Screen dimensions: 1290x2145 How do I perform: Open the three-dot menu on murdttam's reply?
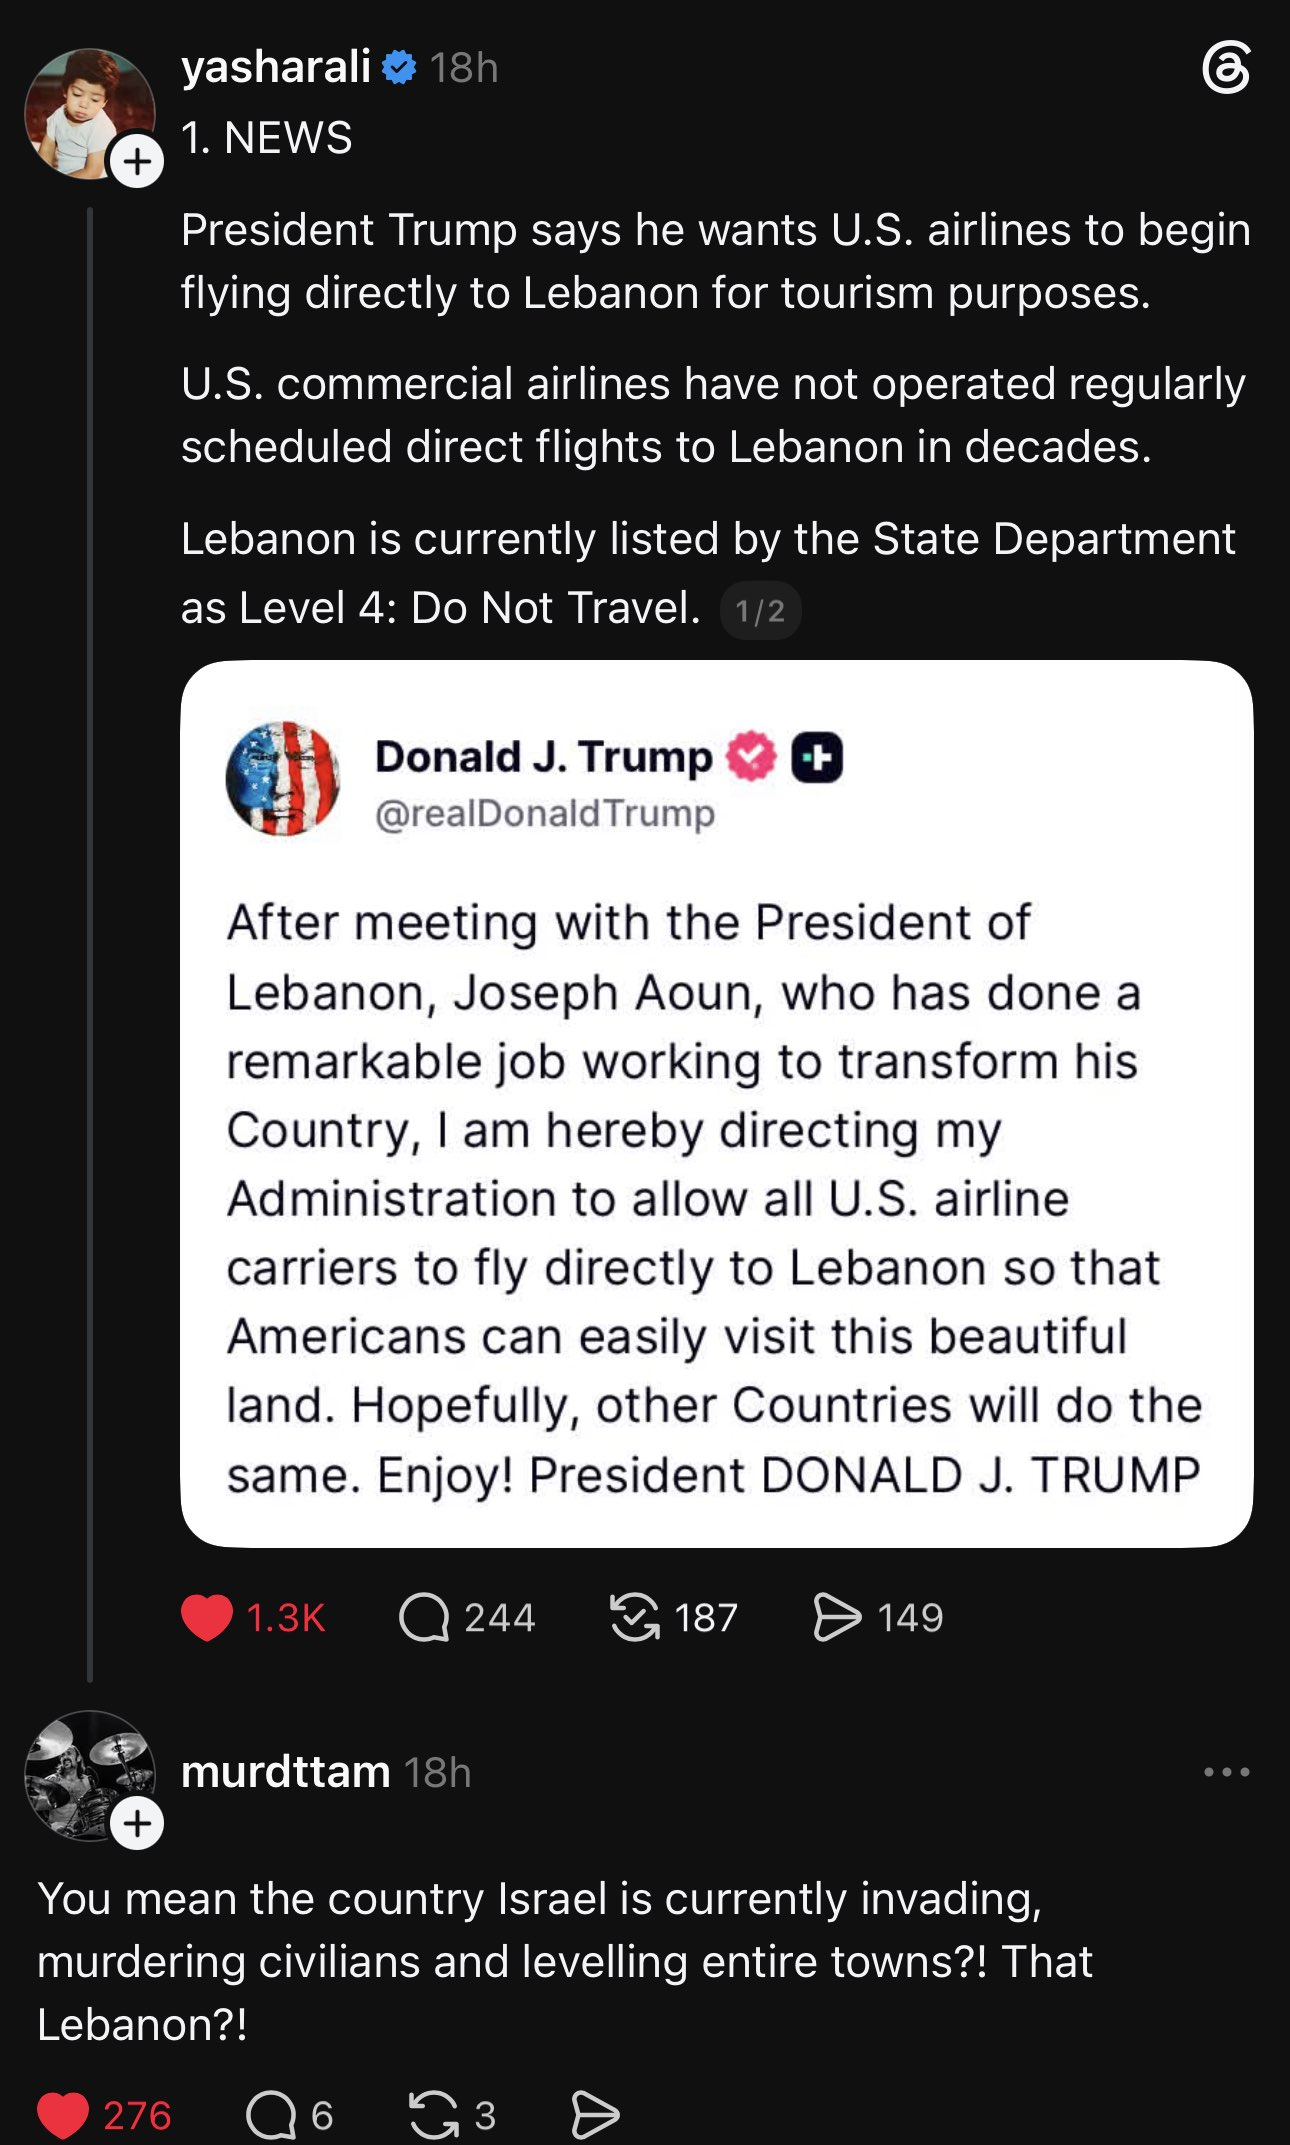[1226, 1772]
